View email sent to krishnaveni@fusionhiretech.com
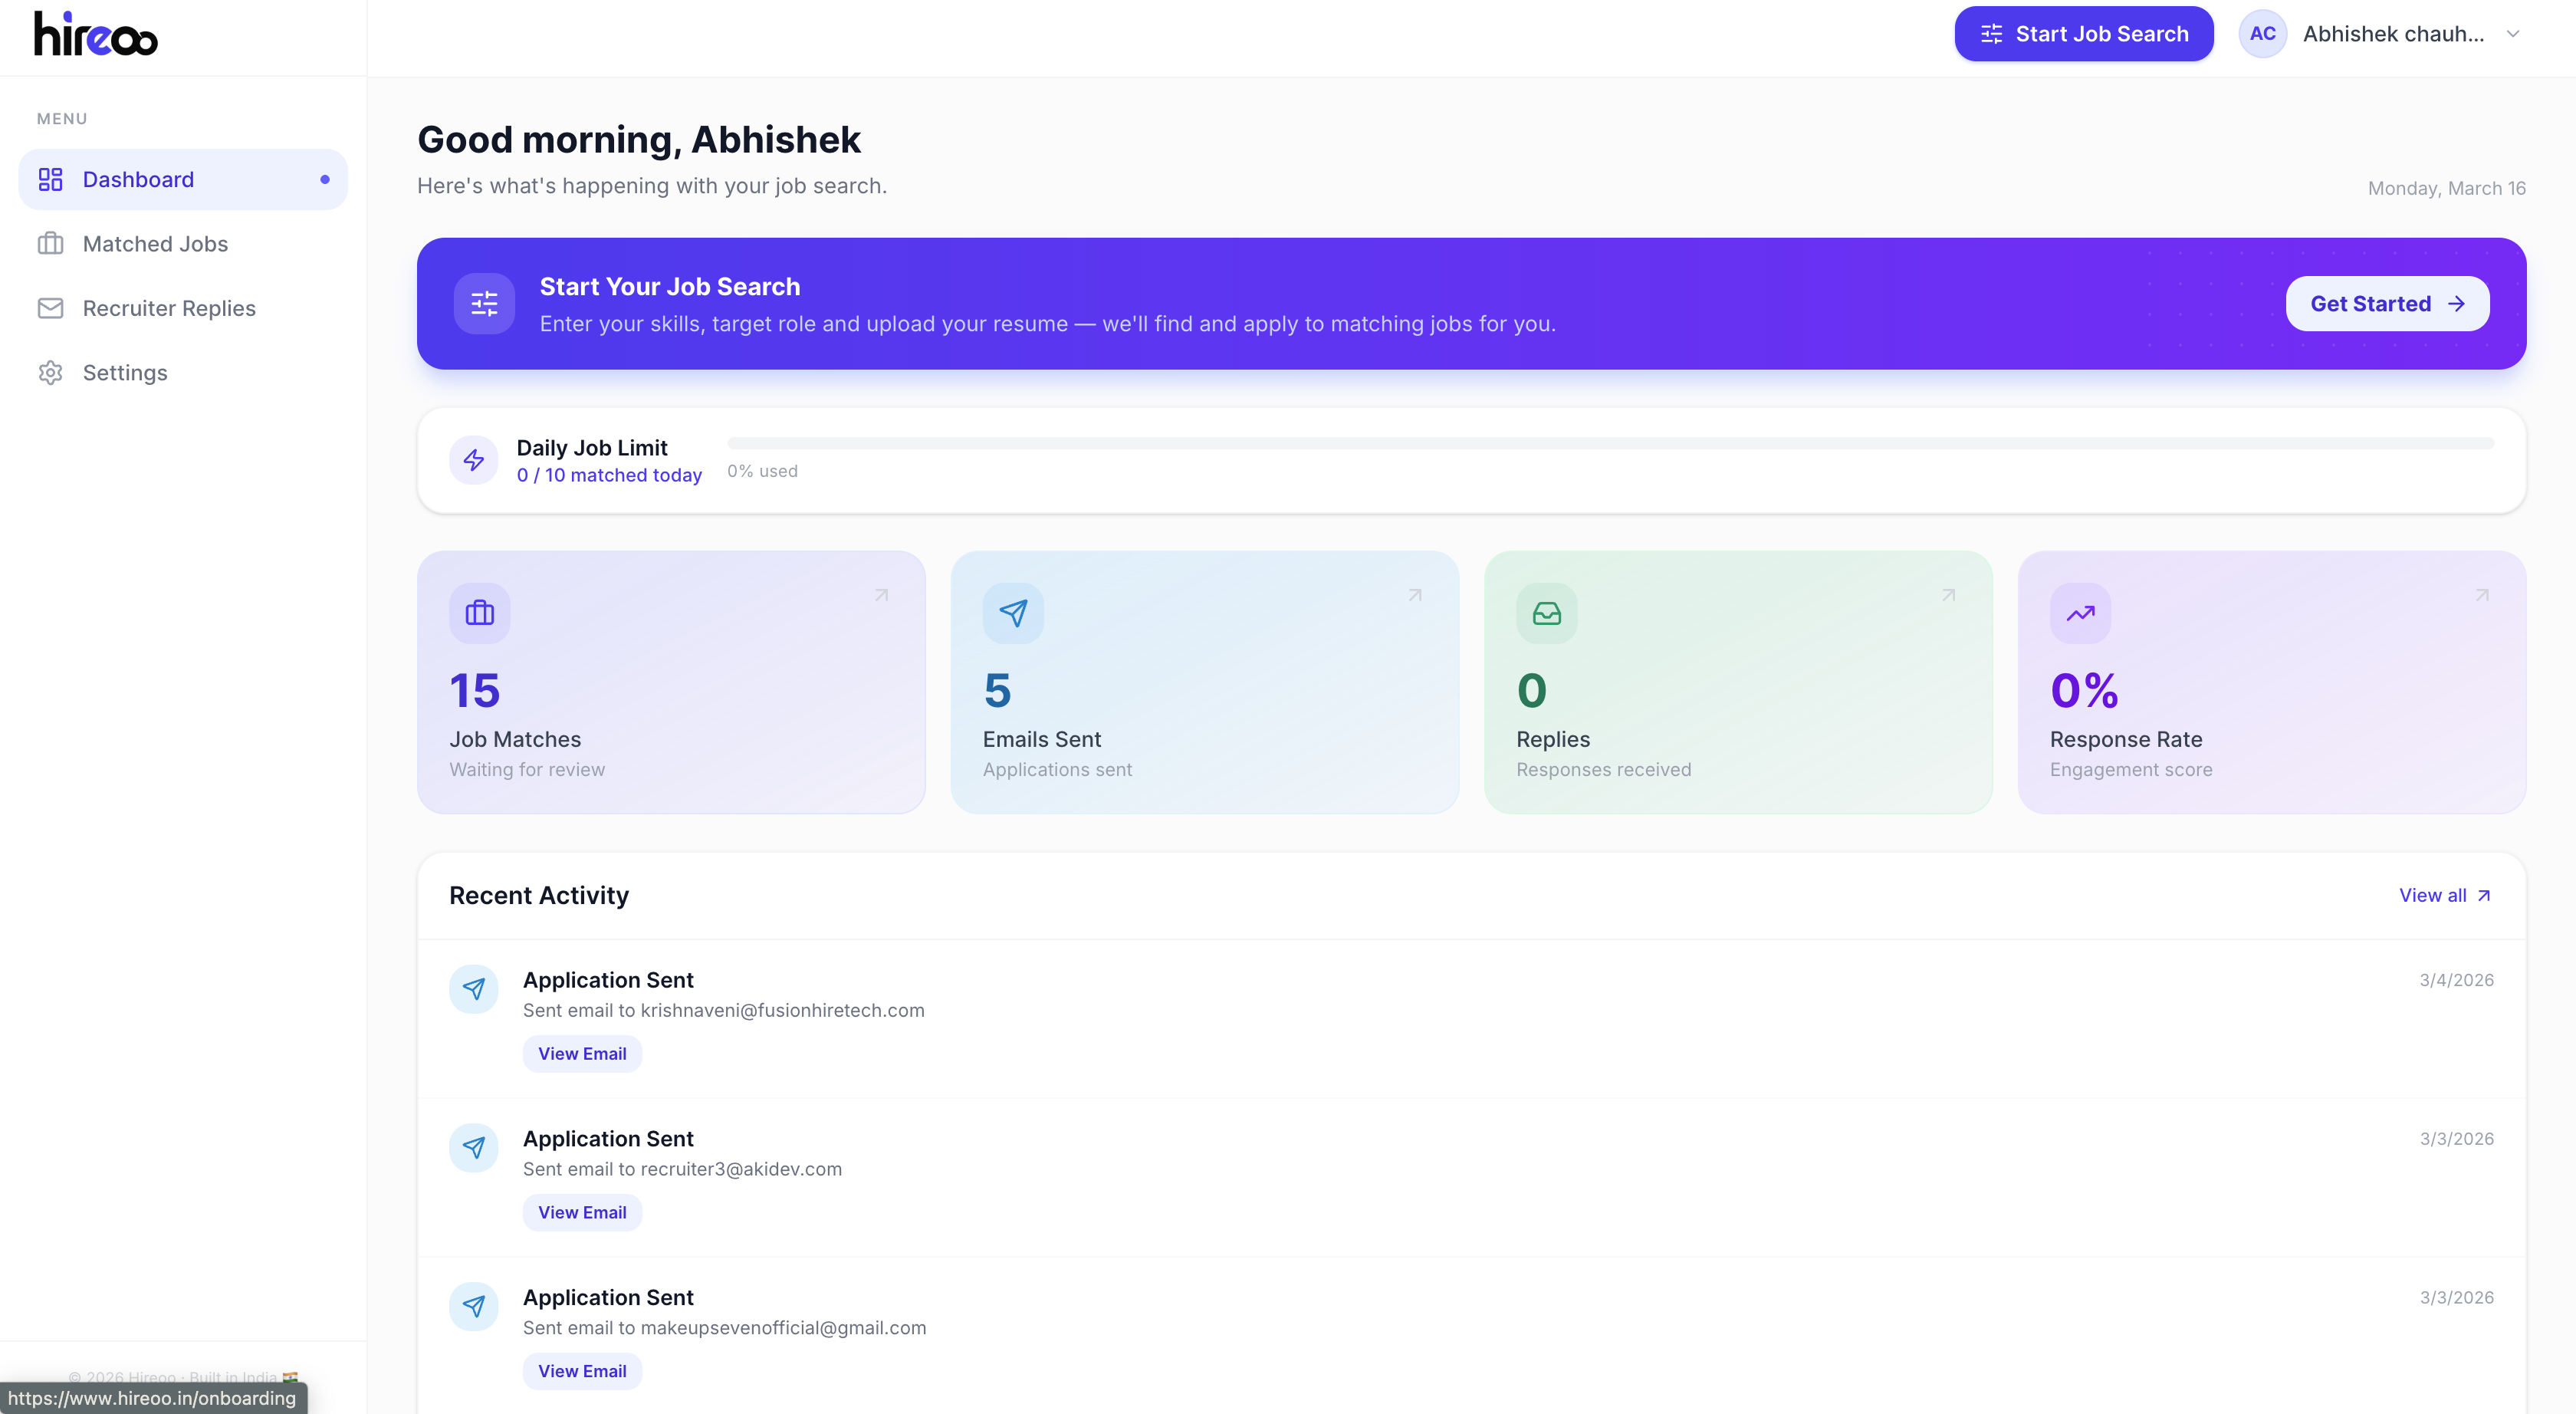The width and height of the screenshot is (2576, 1414). (x=582, y=1054)
